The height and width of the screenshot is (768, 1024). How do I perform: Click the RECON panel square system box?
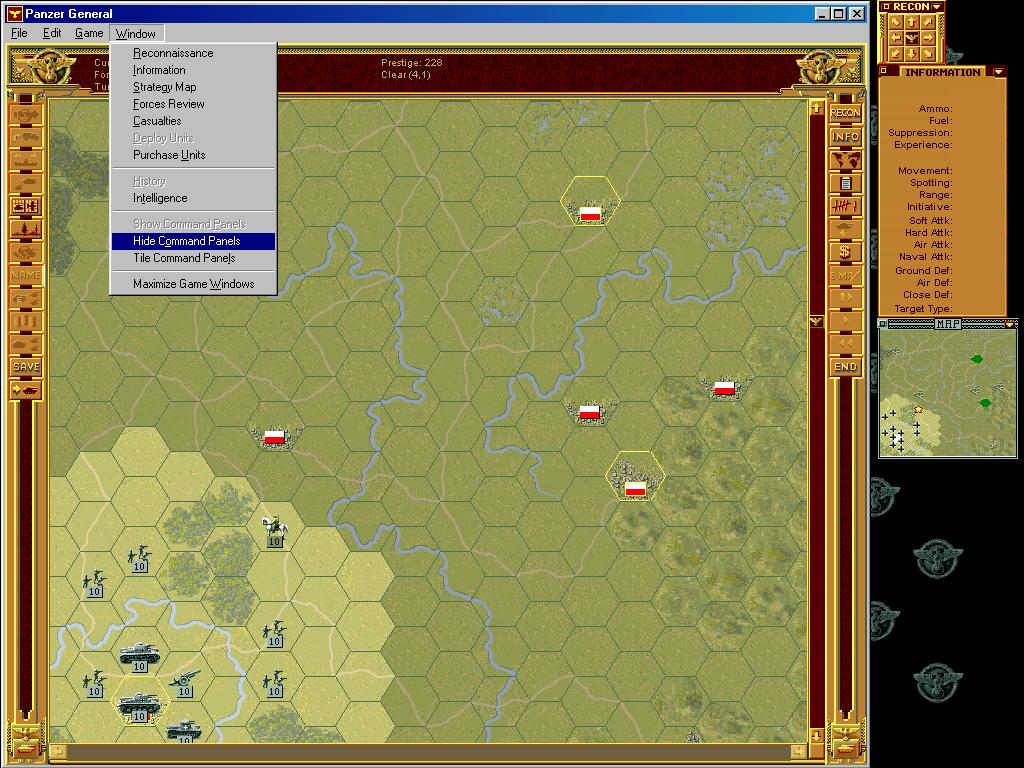(886, 7)
